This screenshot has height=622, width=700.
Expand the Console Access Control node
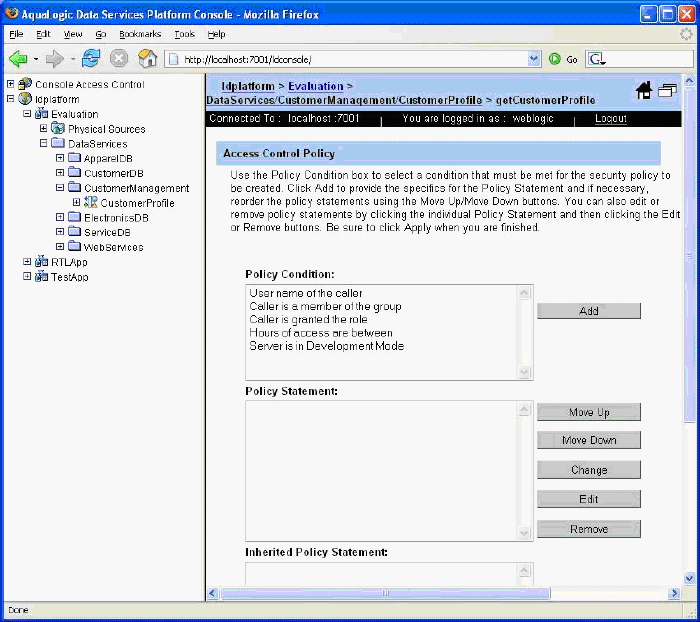[11, 84]
